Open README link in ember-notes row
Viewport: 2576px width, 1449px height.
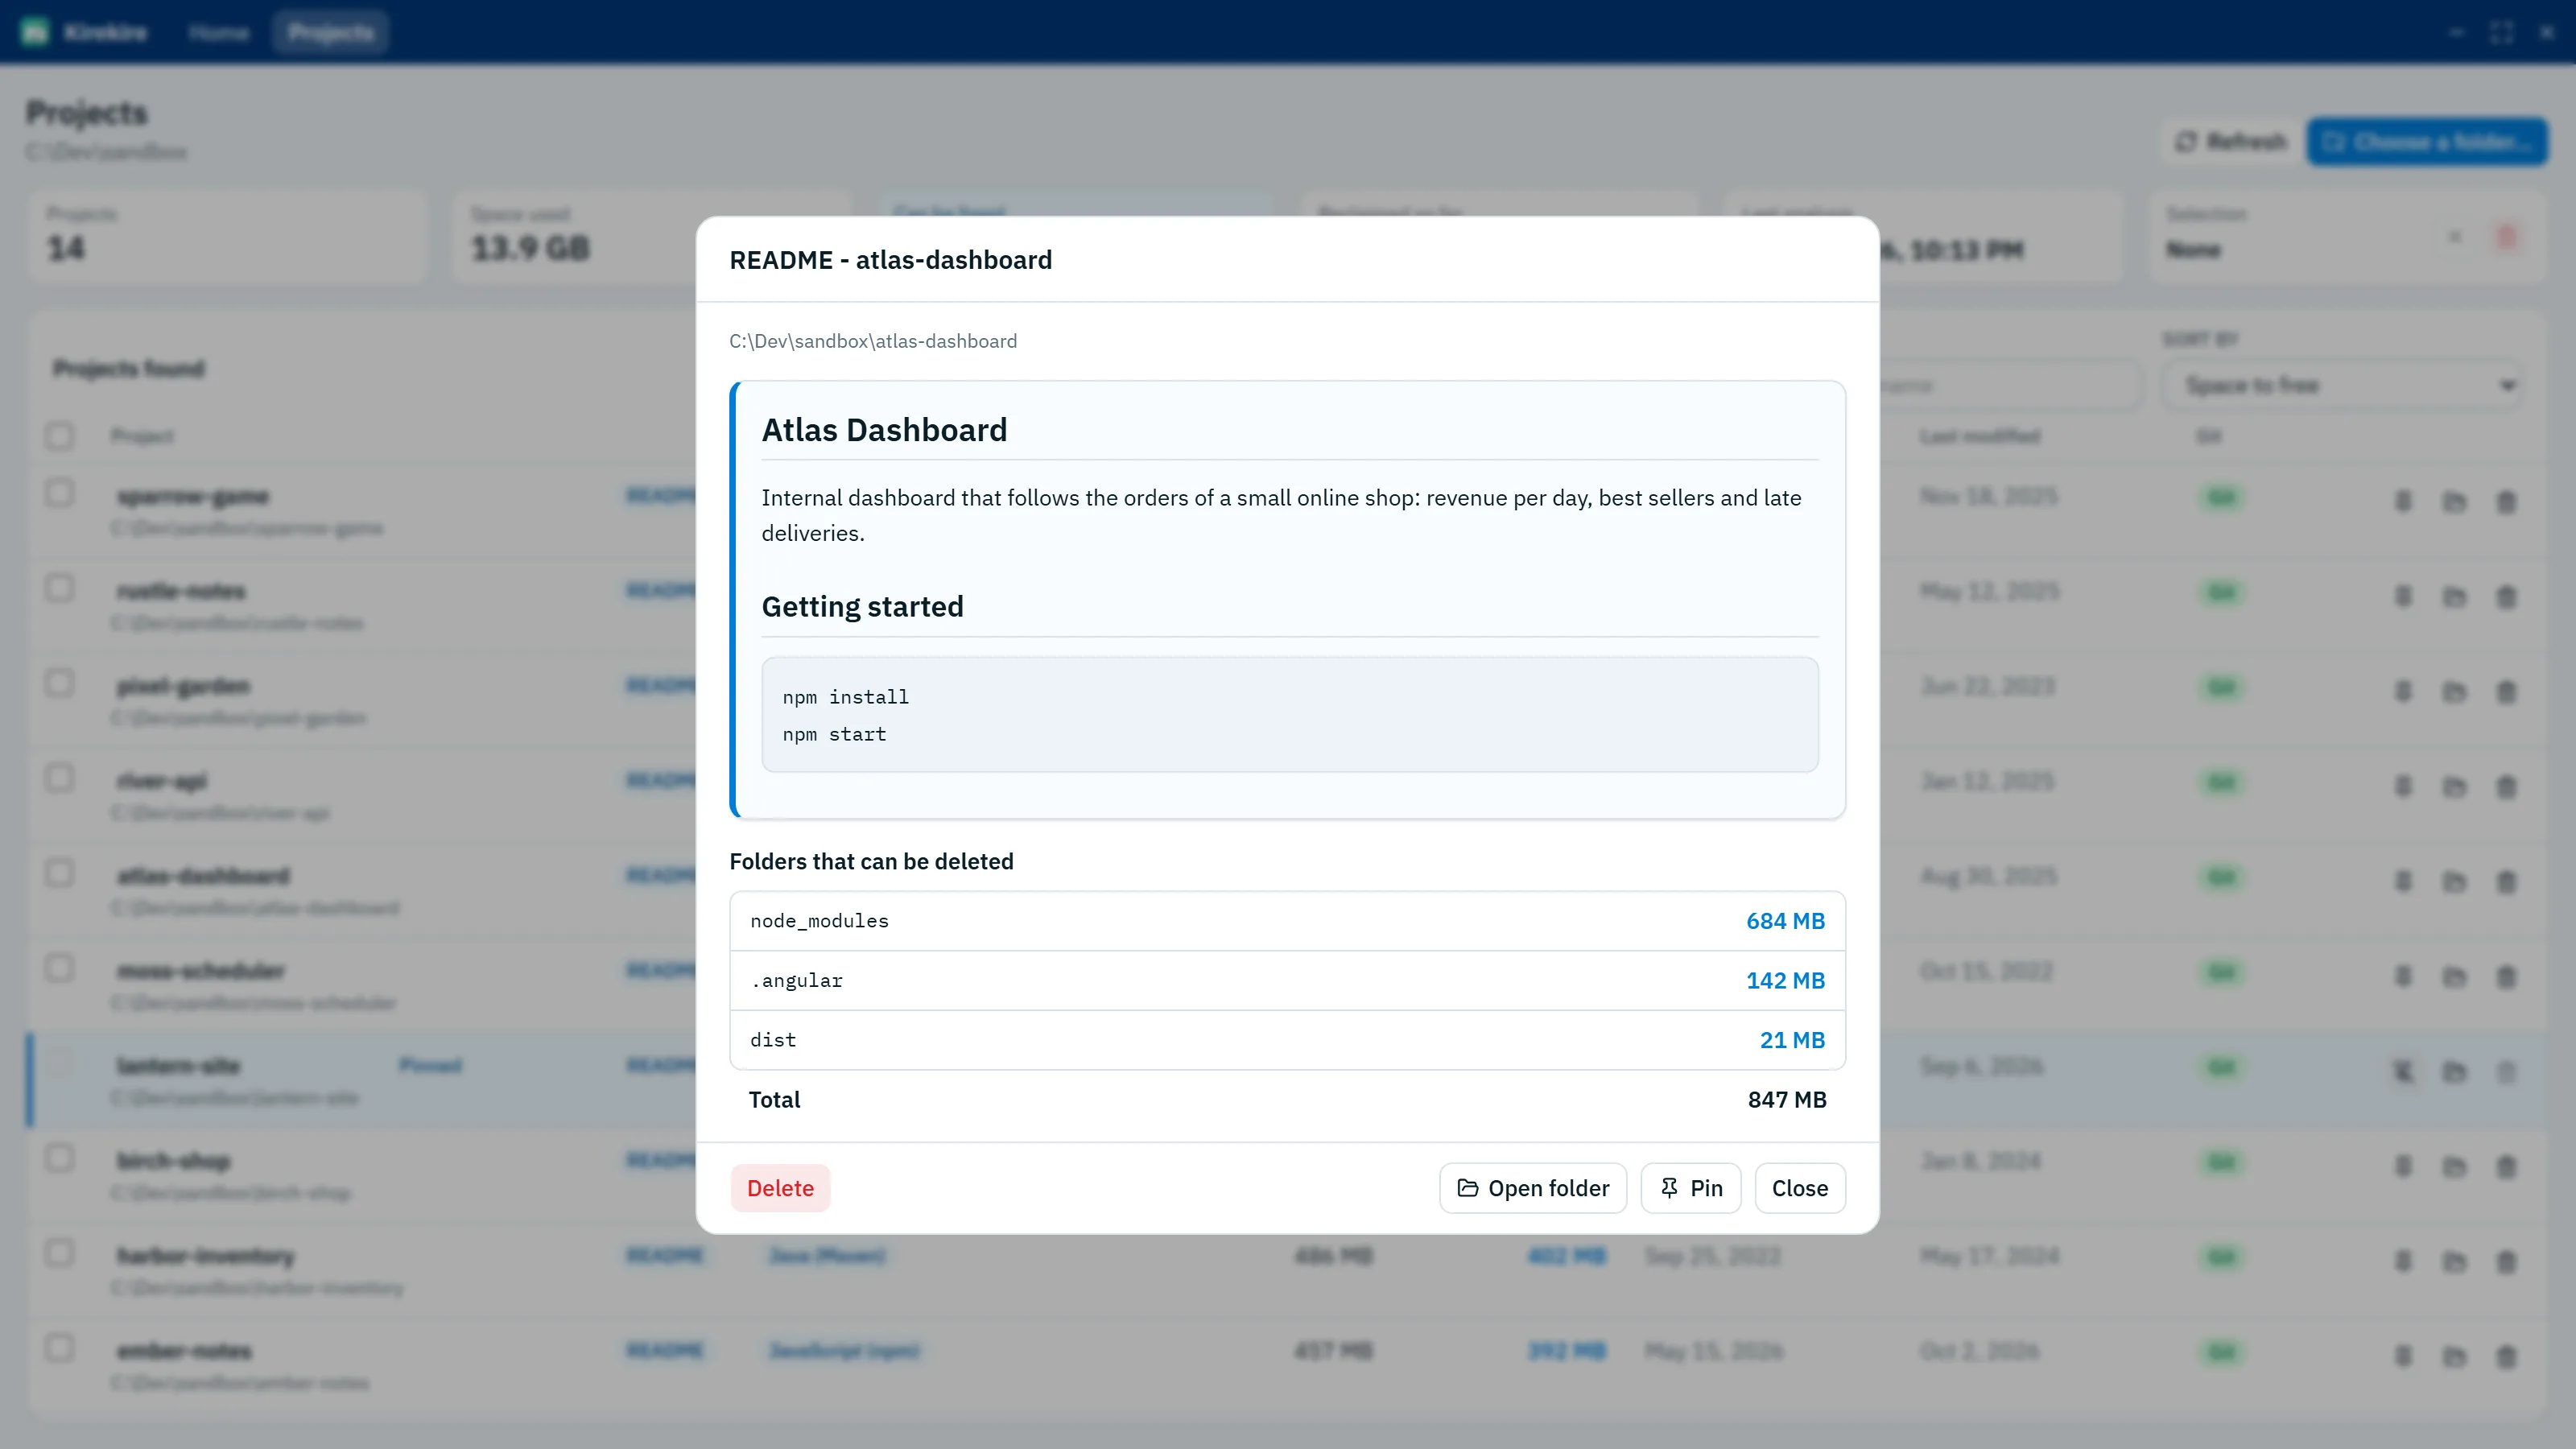tap(665, 1351)
